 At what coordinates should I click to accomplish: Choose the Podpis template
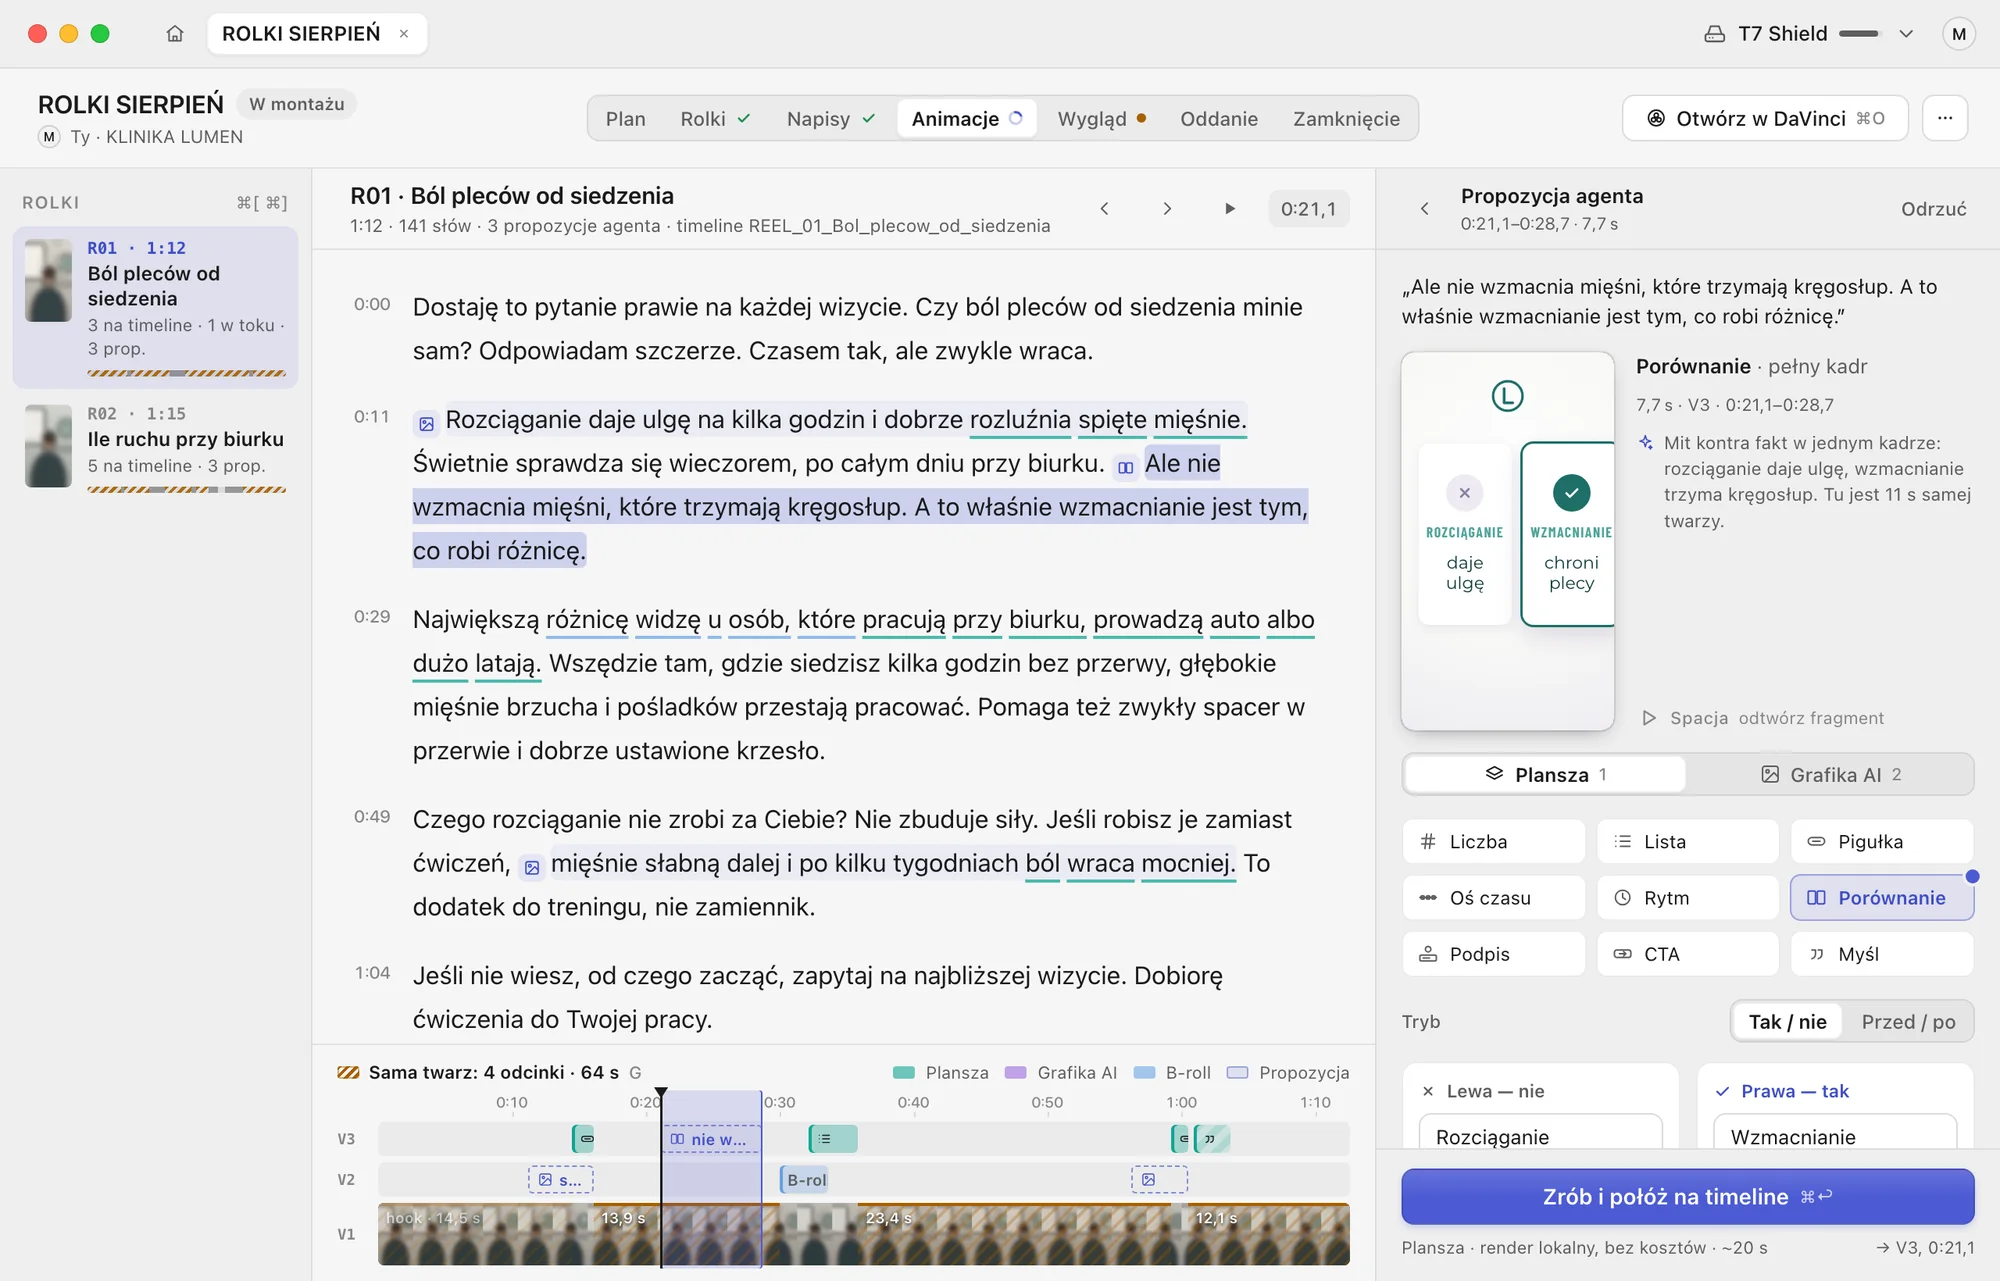(1493, 954)
